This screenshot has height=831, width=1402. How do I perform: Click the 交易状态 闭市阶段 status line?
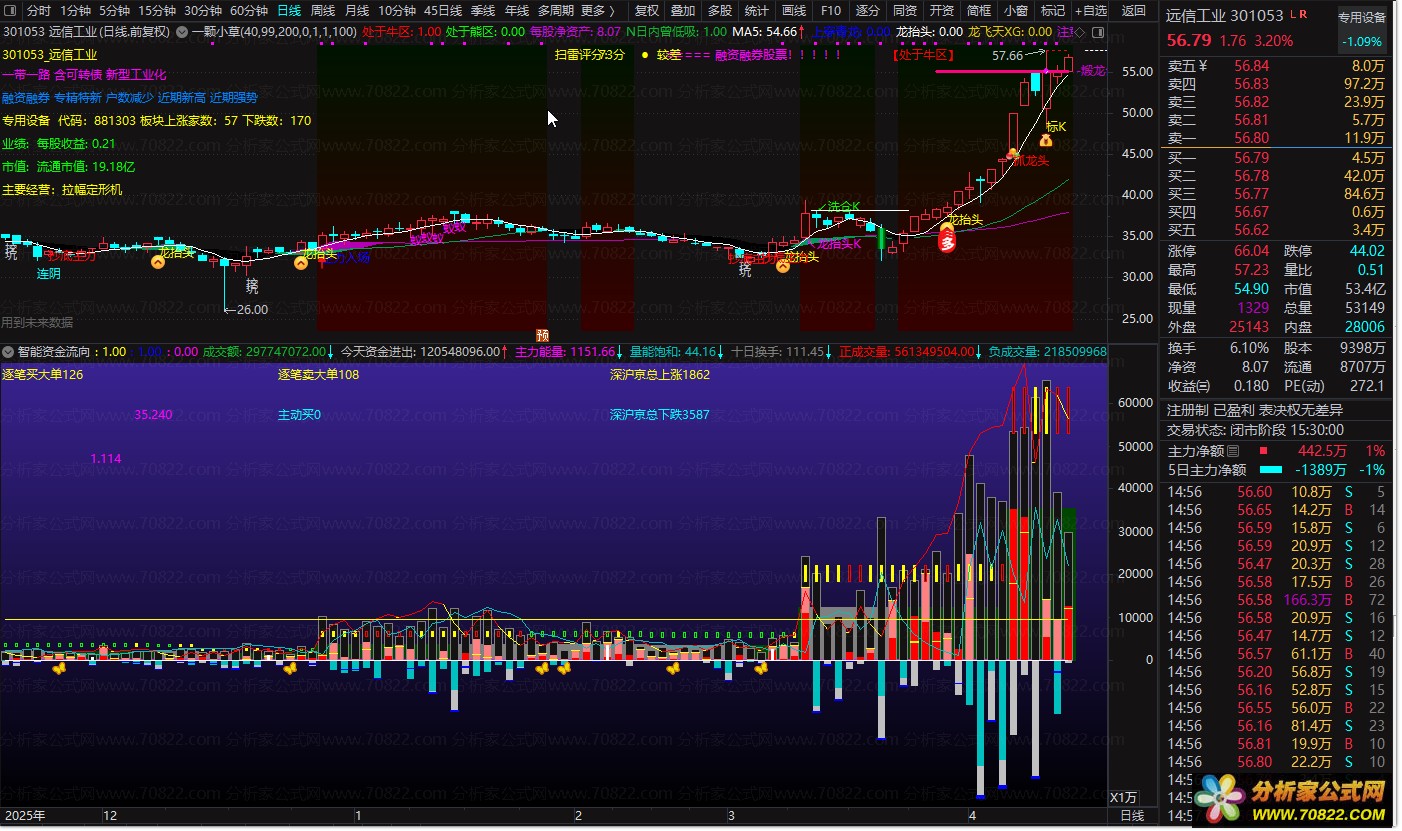point(1256,429)
